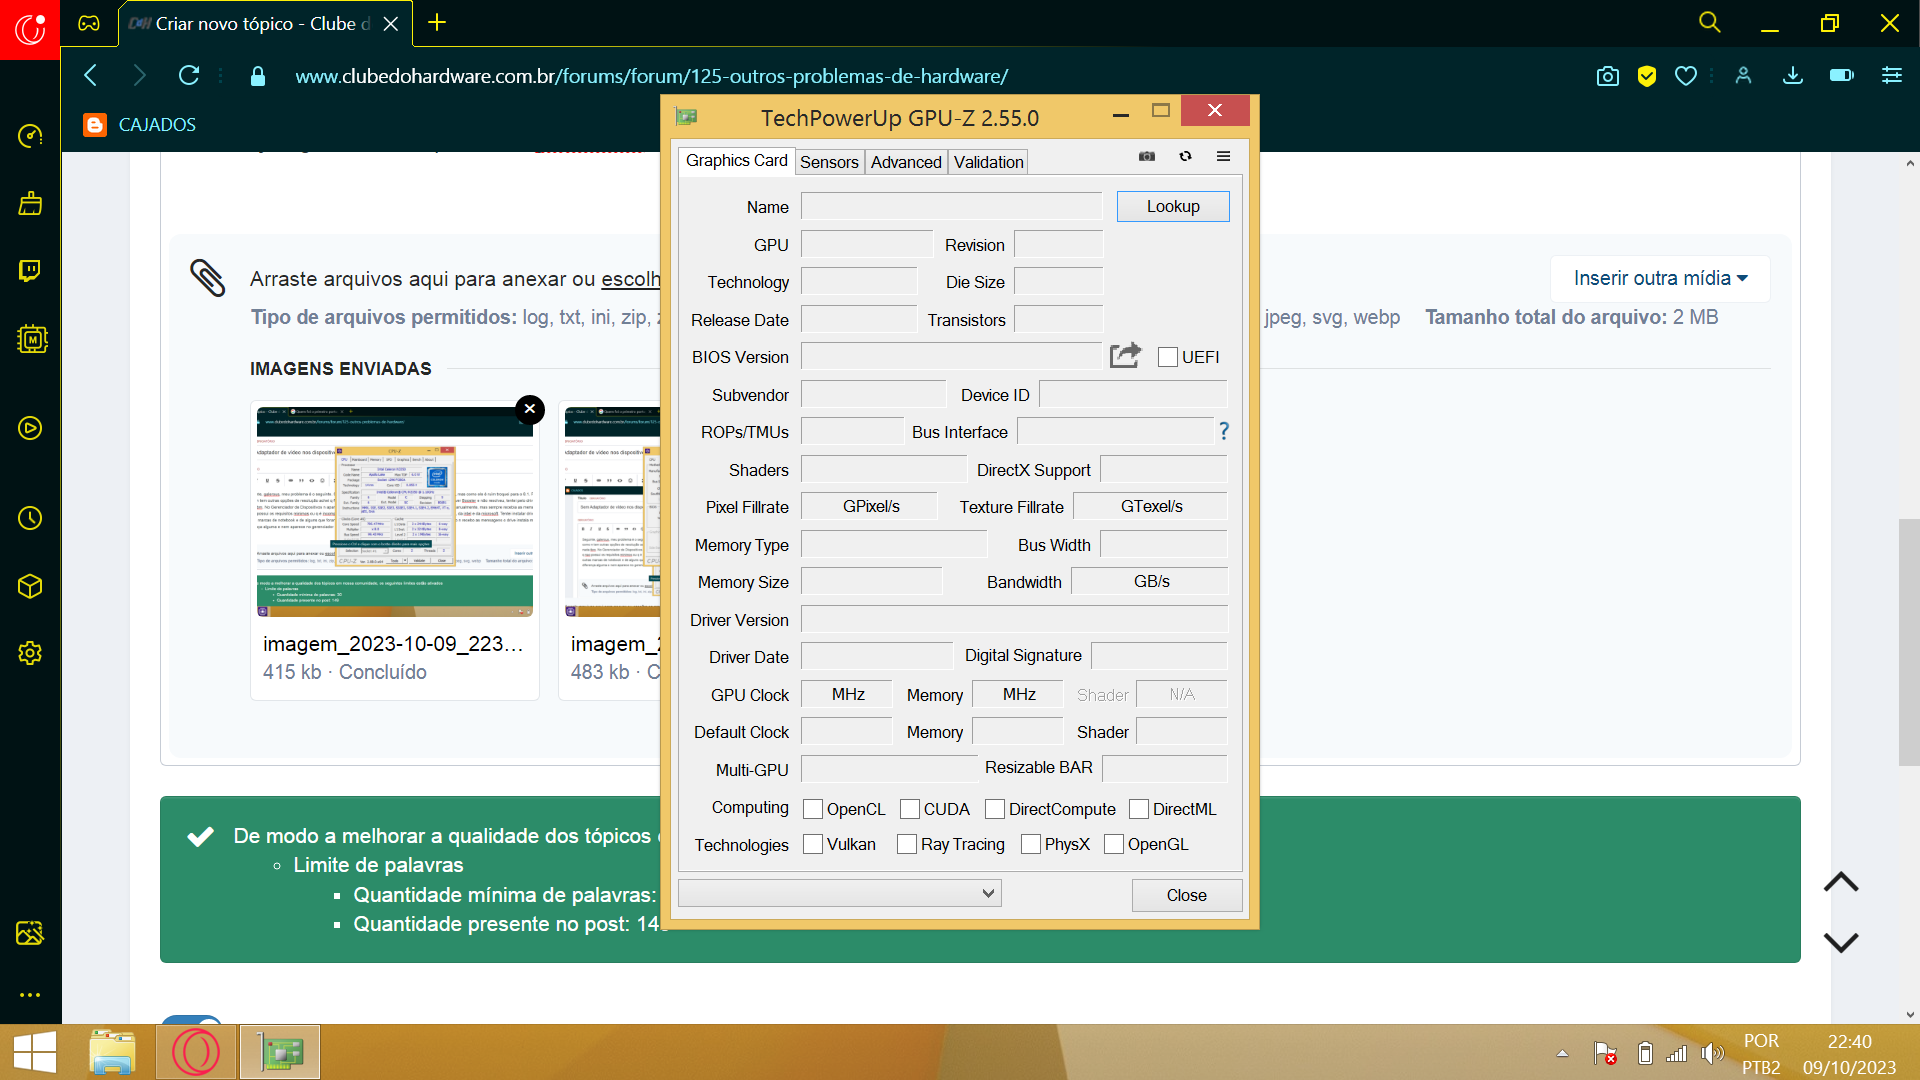Viewport: 1920px width, 1080px height.
Task: Click the first uploaded image thumbnail
Action: coord(395,511)
